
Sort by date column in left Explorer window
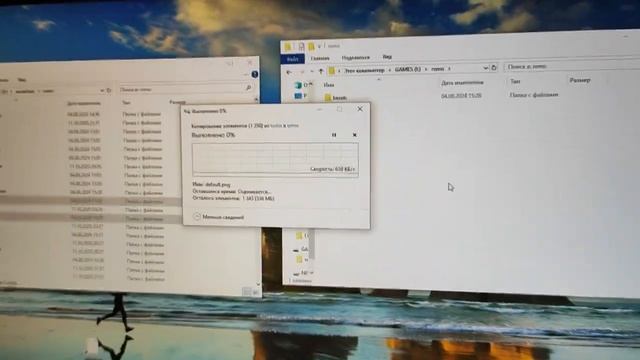tap(84, 103)
